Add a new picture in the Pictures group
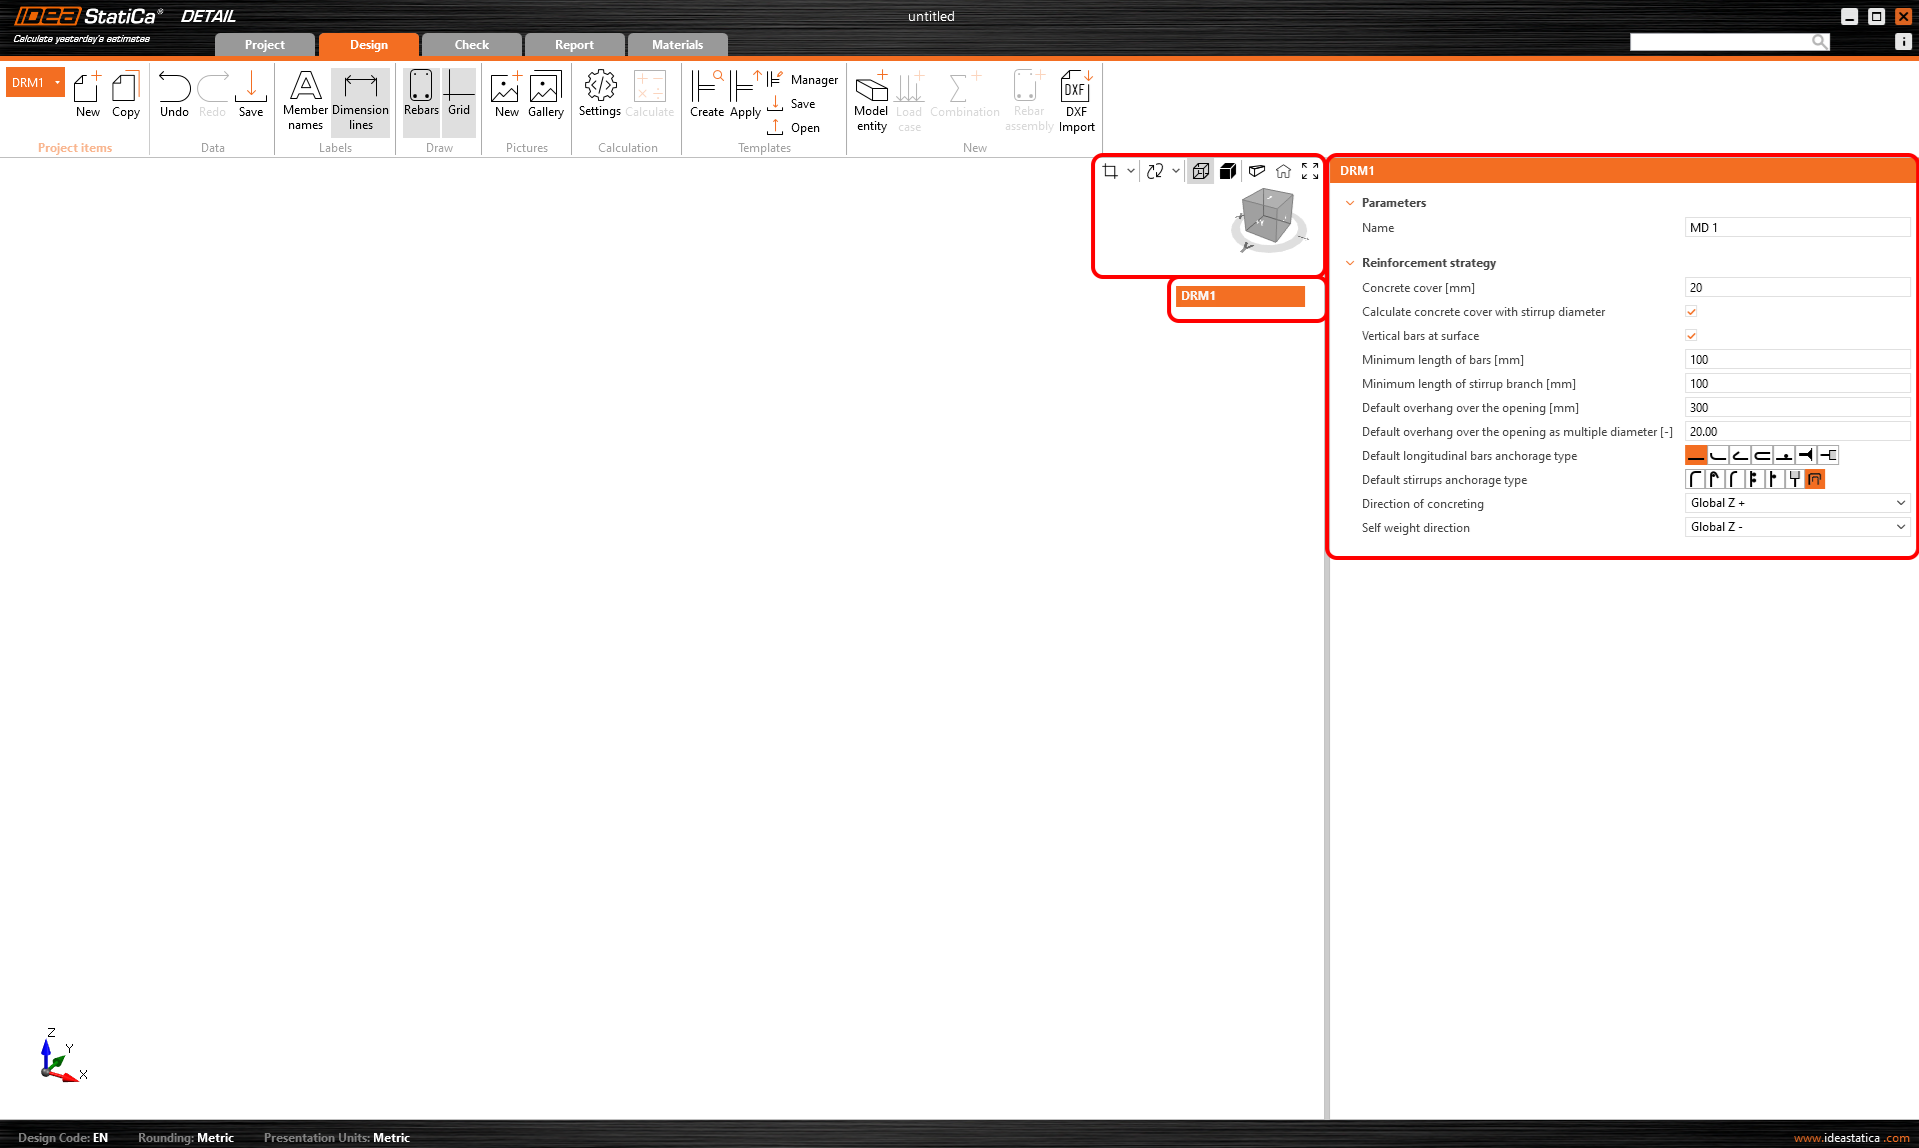The width and height of the screenshot is (1919, 1148). 506,94
